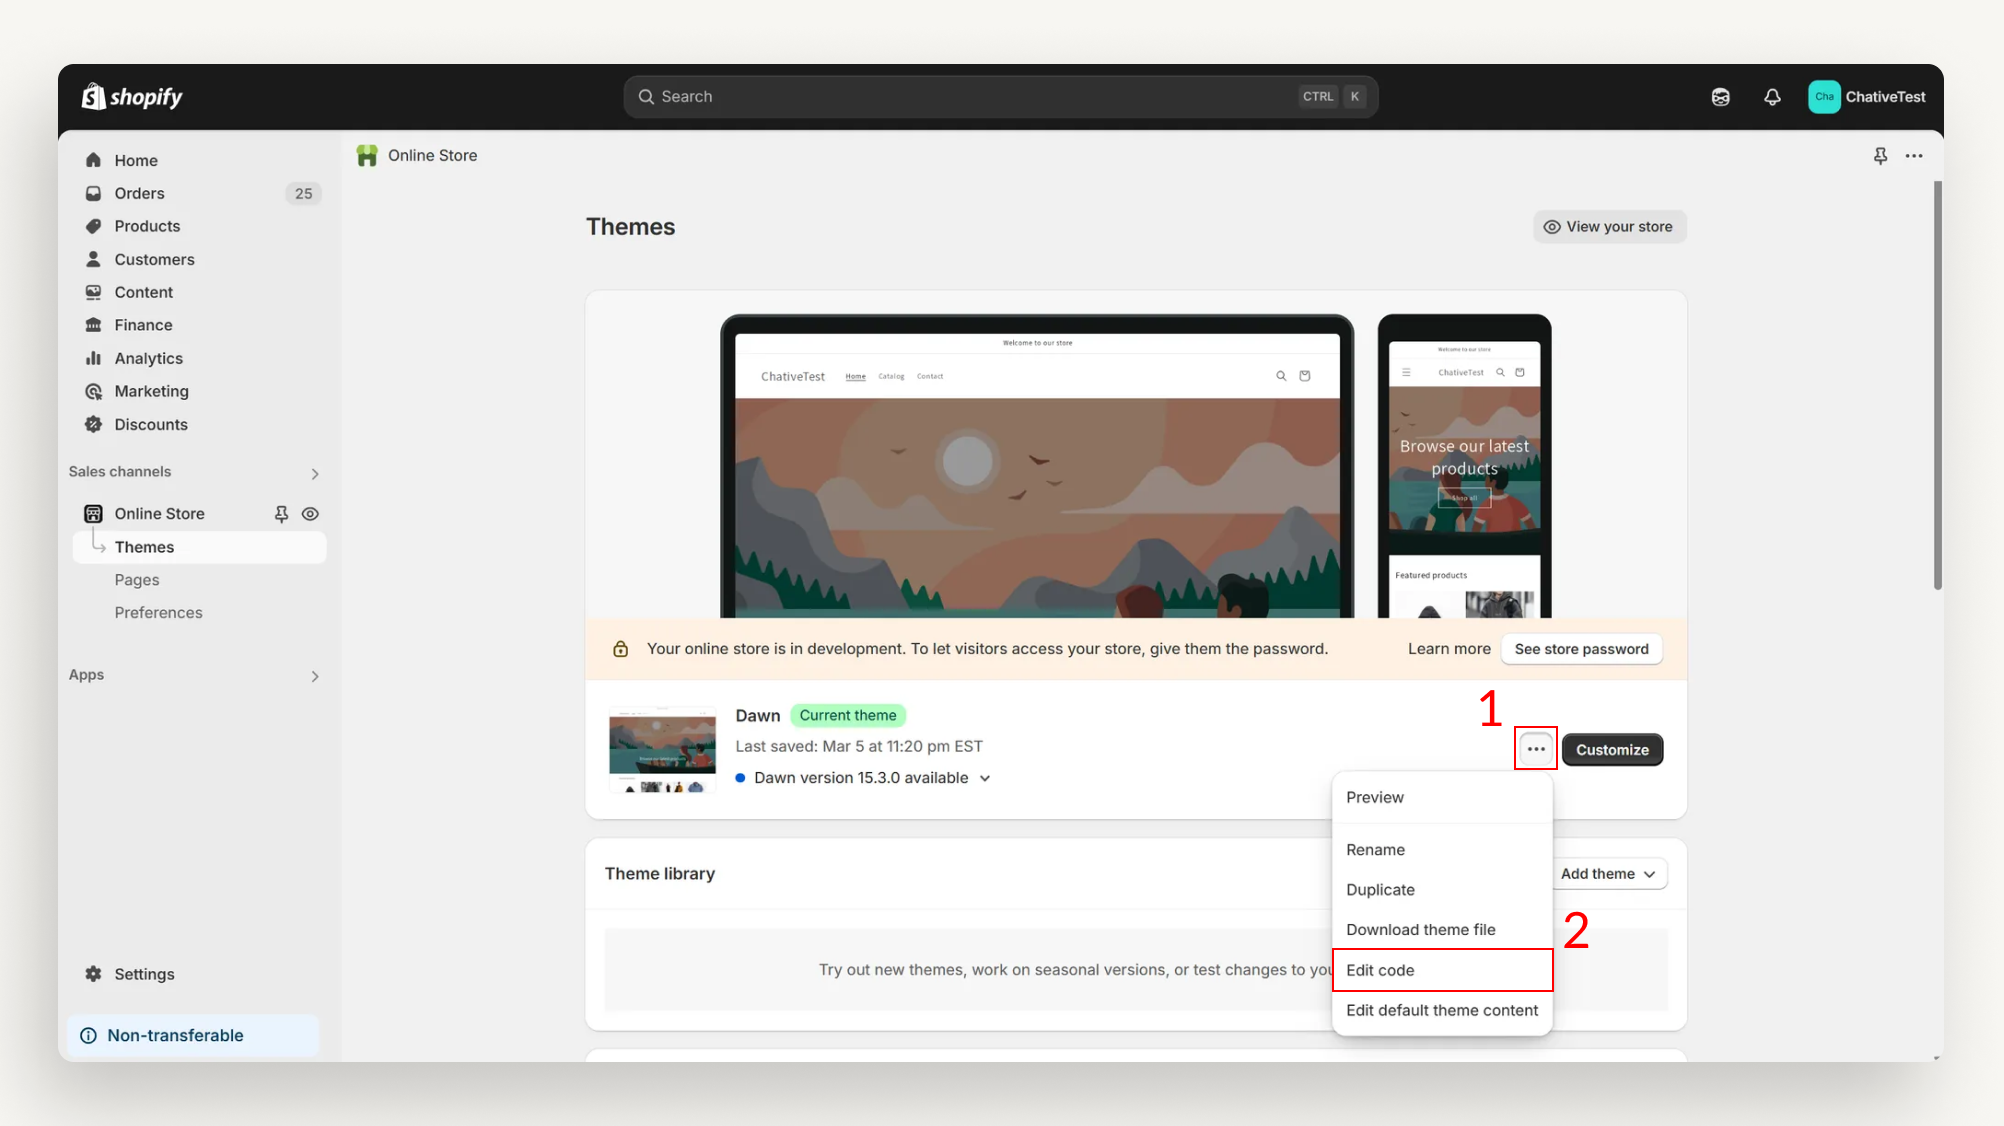Screen dimensions: 2004x1126
Task: Expand the Sales channels section
Action: 314,473
